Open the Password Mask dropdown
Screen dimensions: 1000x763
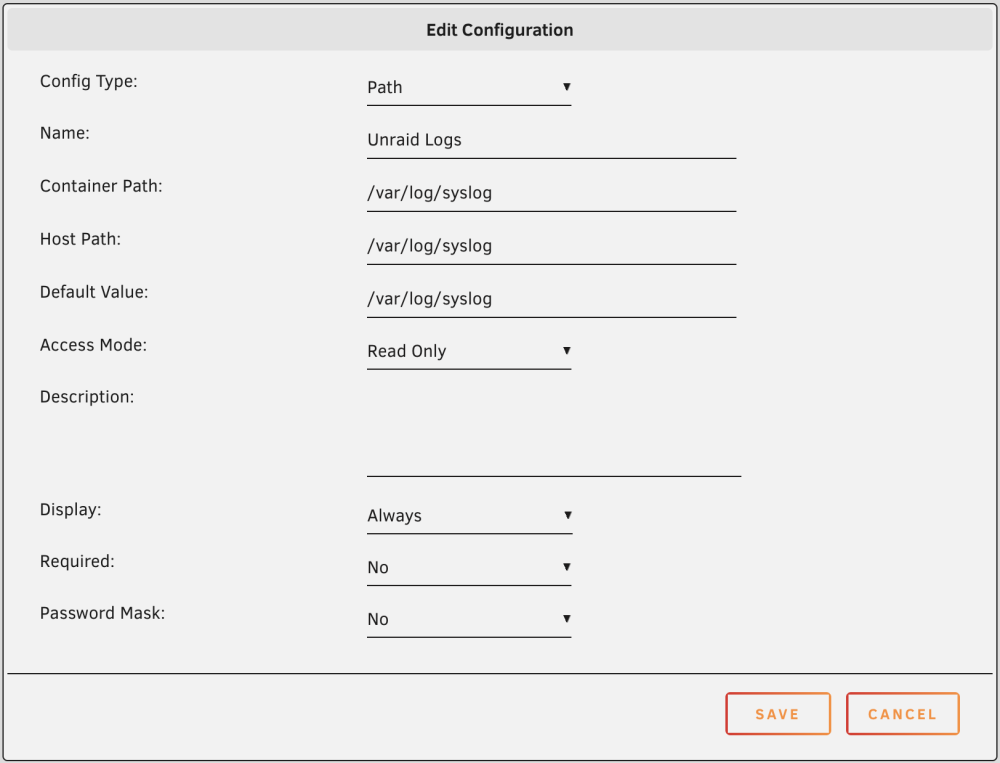(x=469, y=619)
